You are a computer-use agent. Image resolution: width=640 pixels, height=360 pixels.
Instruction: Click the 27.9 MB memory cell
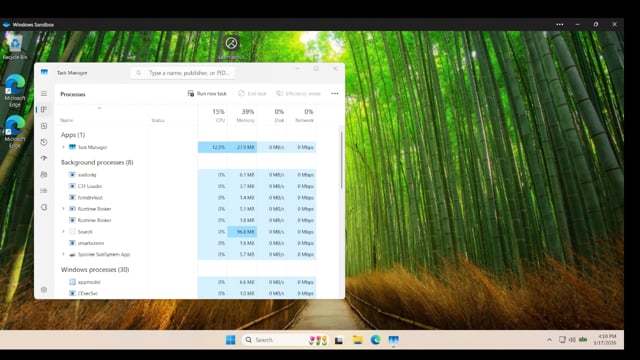pos(242,147)
